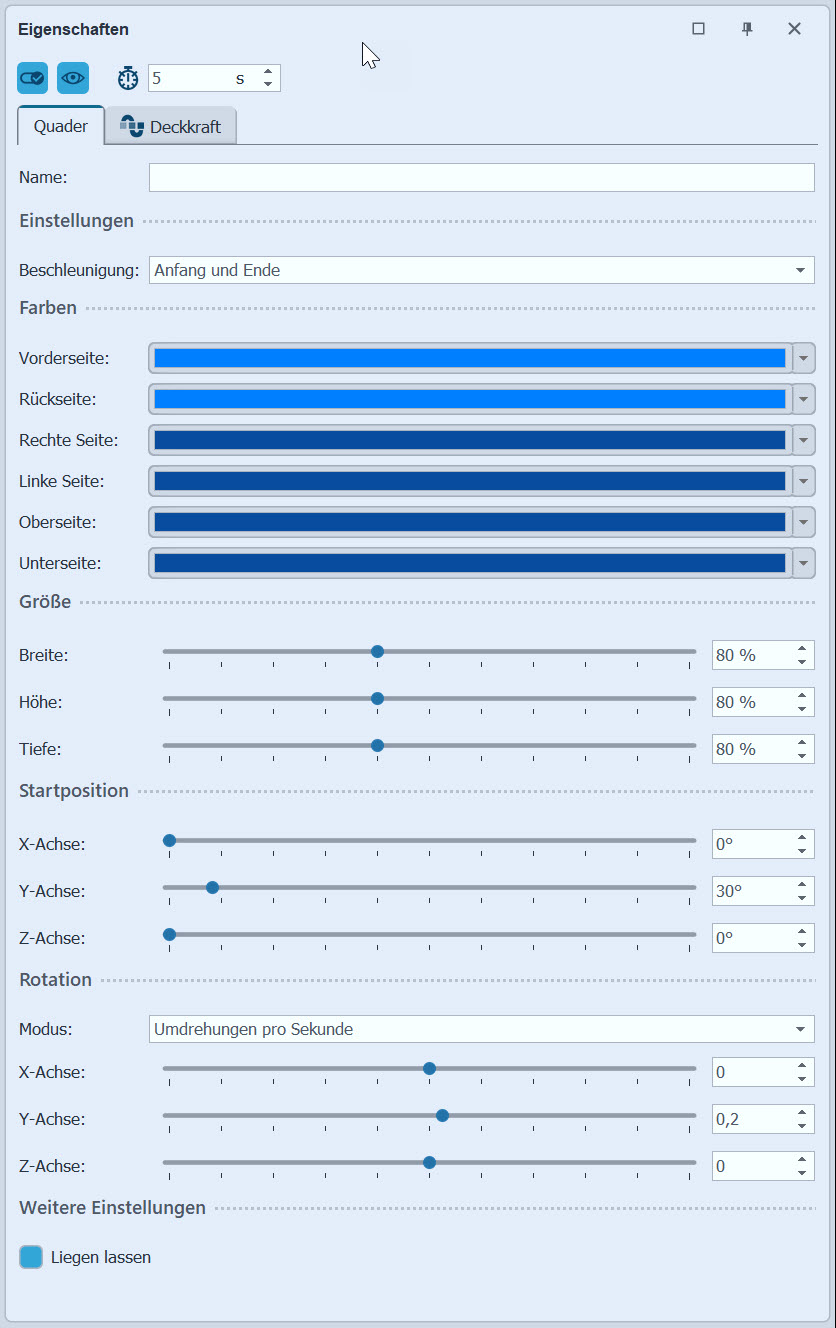Click the Startposition Y-Achse slider handle
The width and height of the screenshot is (836, 1328).
click(x=212, y=887)
